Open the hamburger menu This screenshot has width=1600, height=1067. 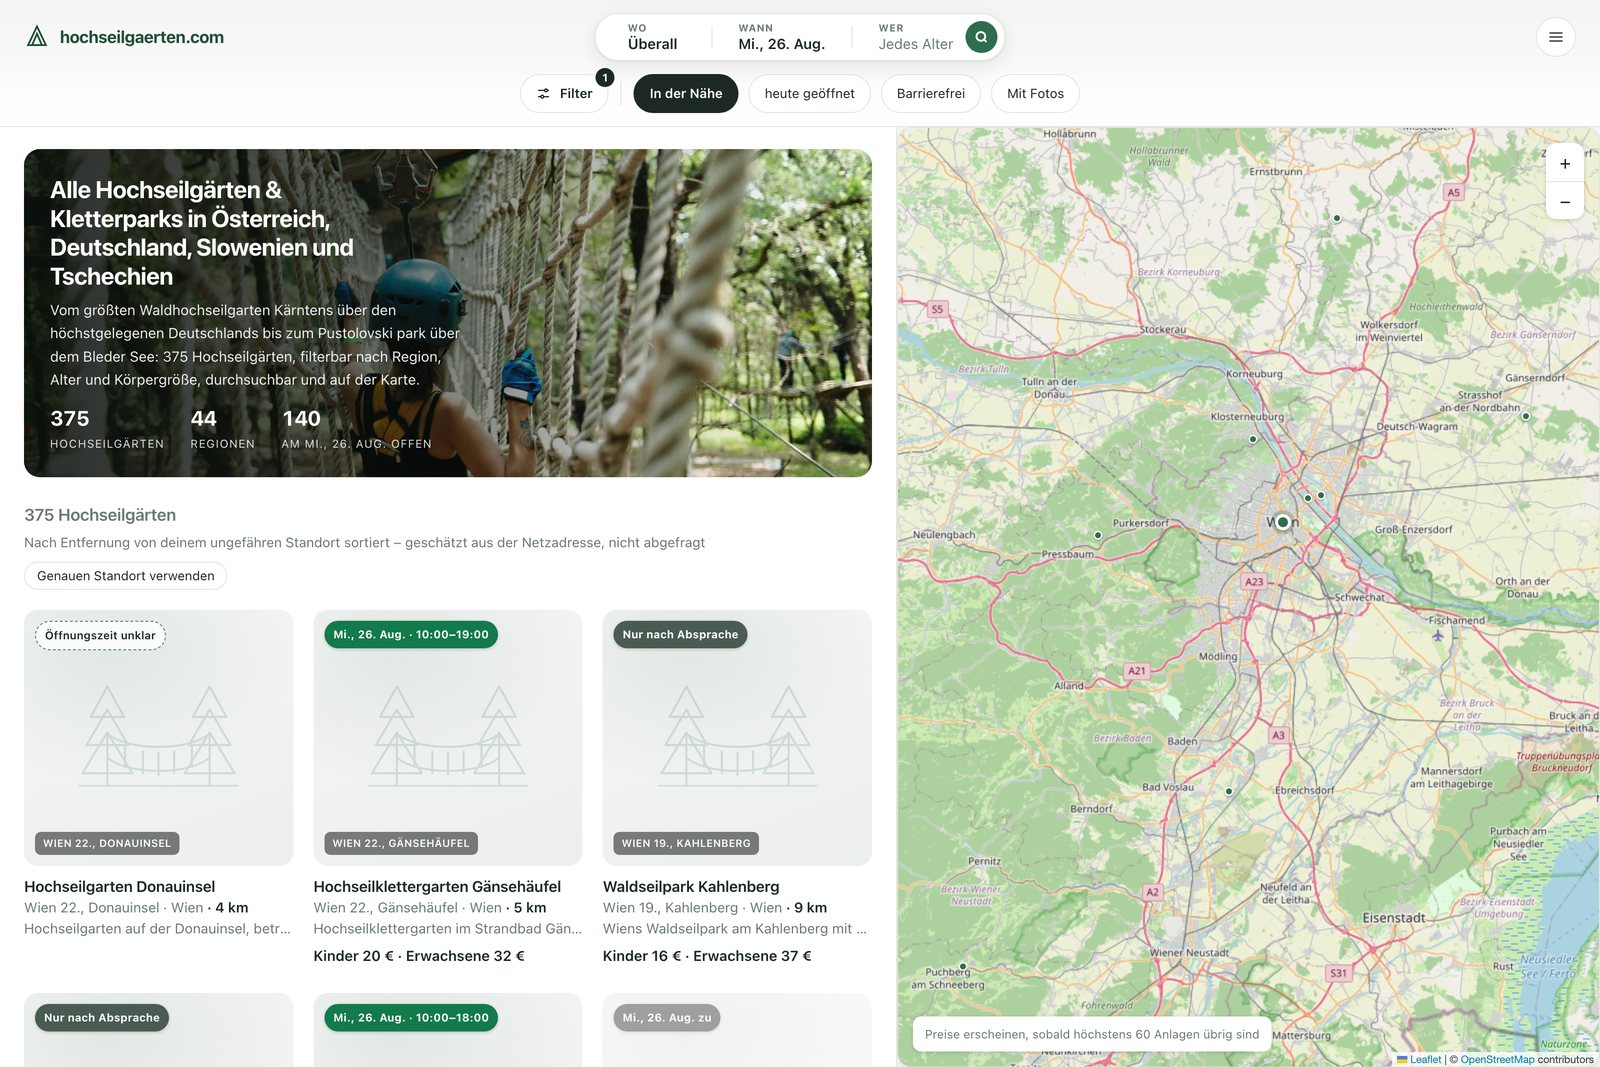tap(1555, 37)
